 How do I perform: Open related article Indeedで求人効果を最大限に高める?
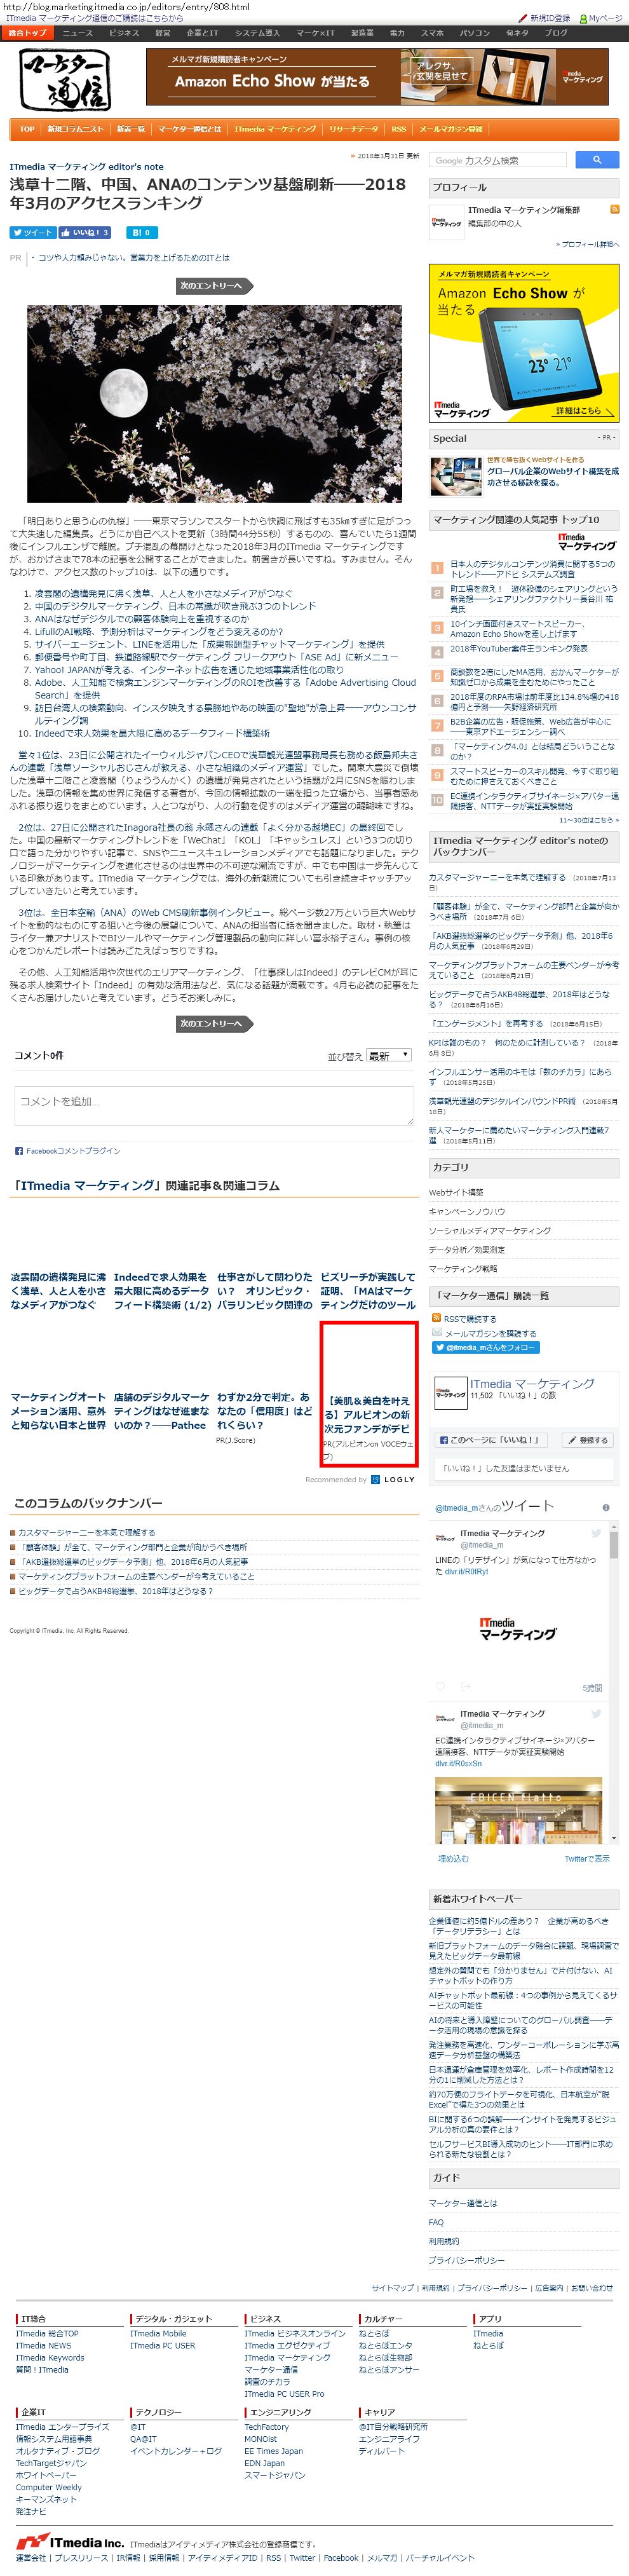tap(162, 1291)
